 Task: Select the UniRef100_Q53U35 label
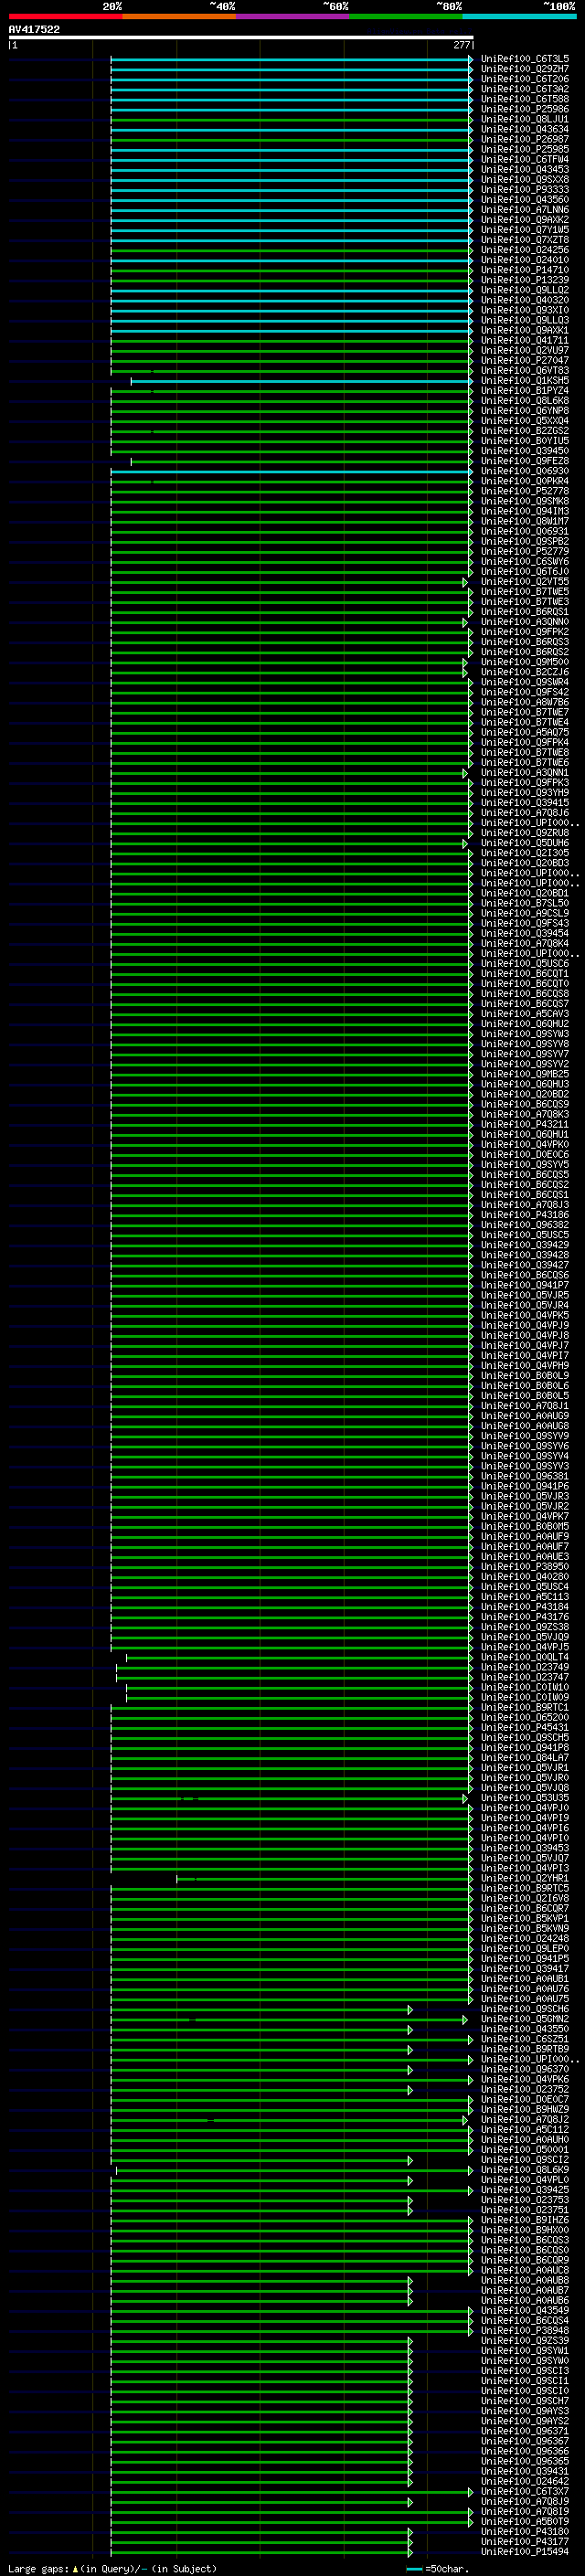pyautogui.click(x=525, y=1798)
